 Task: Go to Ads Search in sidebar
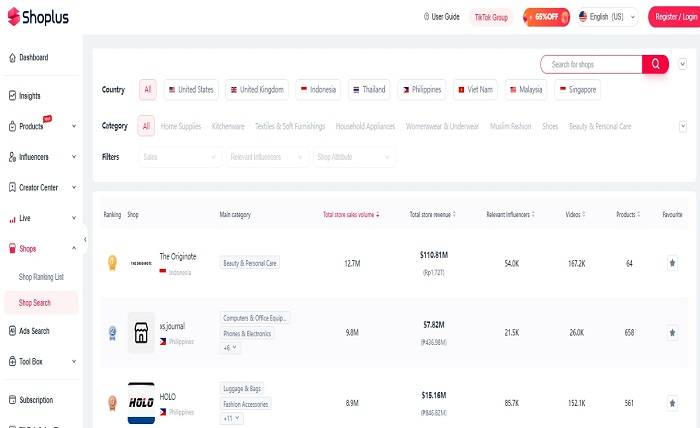pos(34,331)
